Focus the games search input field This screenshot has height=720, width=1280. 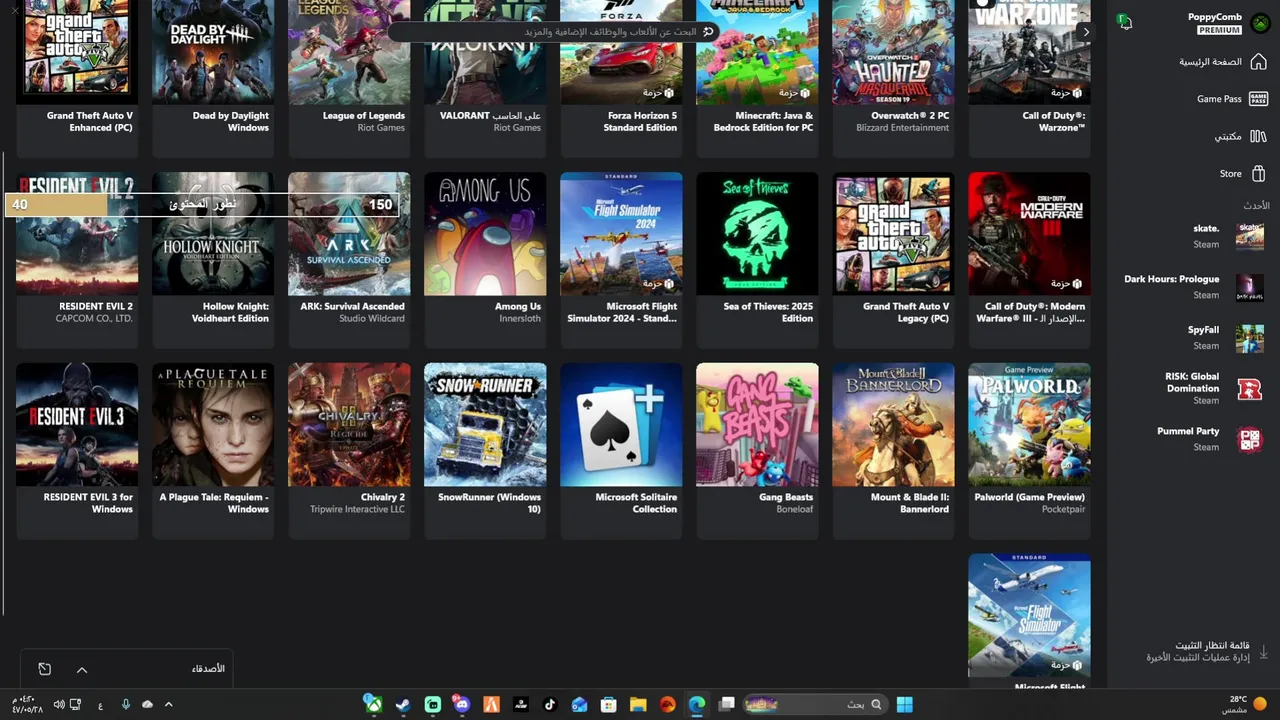coord(555,32)
